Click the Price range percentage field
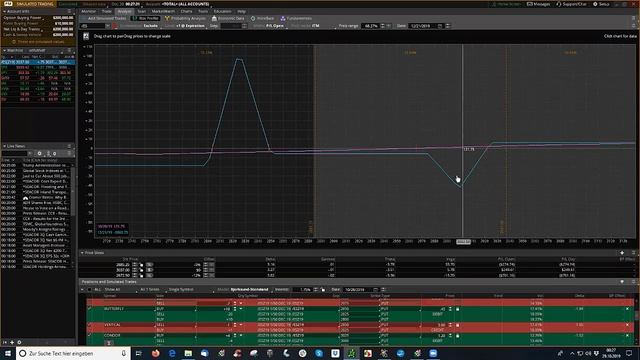The image size is (640, 360). (x=370, y=26)
